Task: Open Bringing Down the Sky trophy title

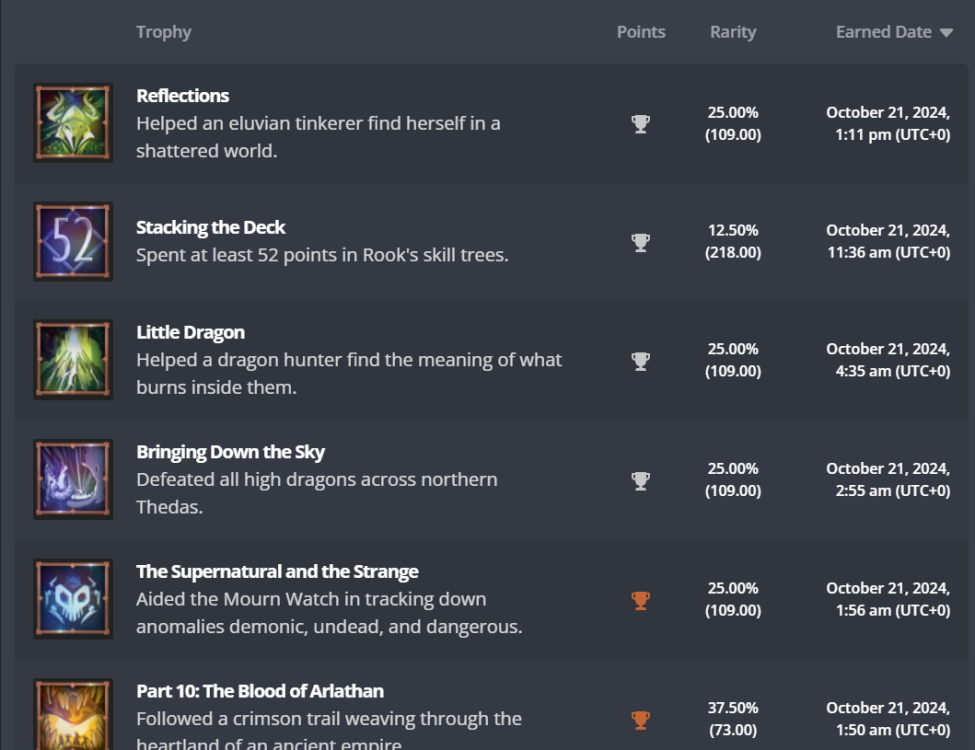Action: coord(230,452)
